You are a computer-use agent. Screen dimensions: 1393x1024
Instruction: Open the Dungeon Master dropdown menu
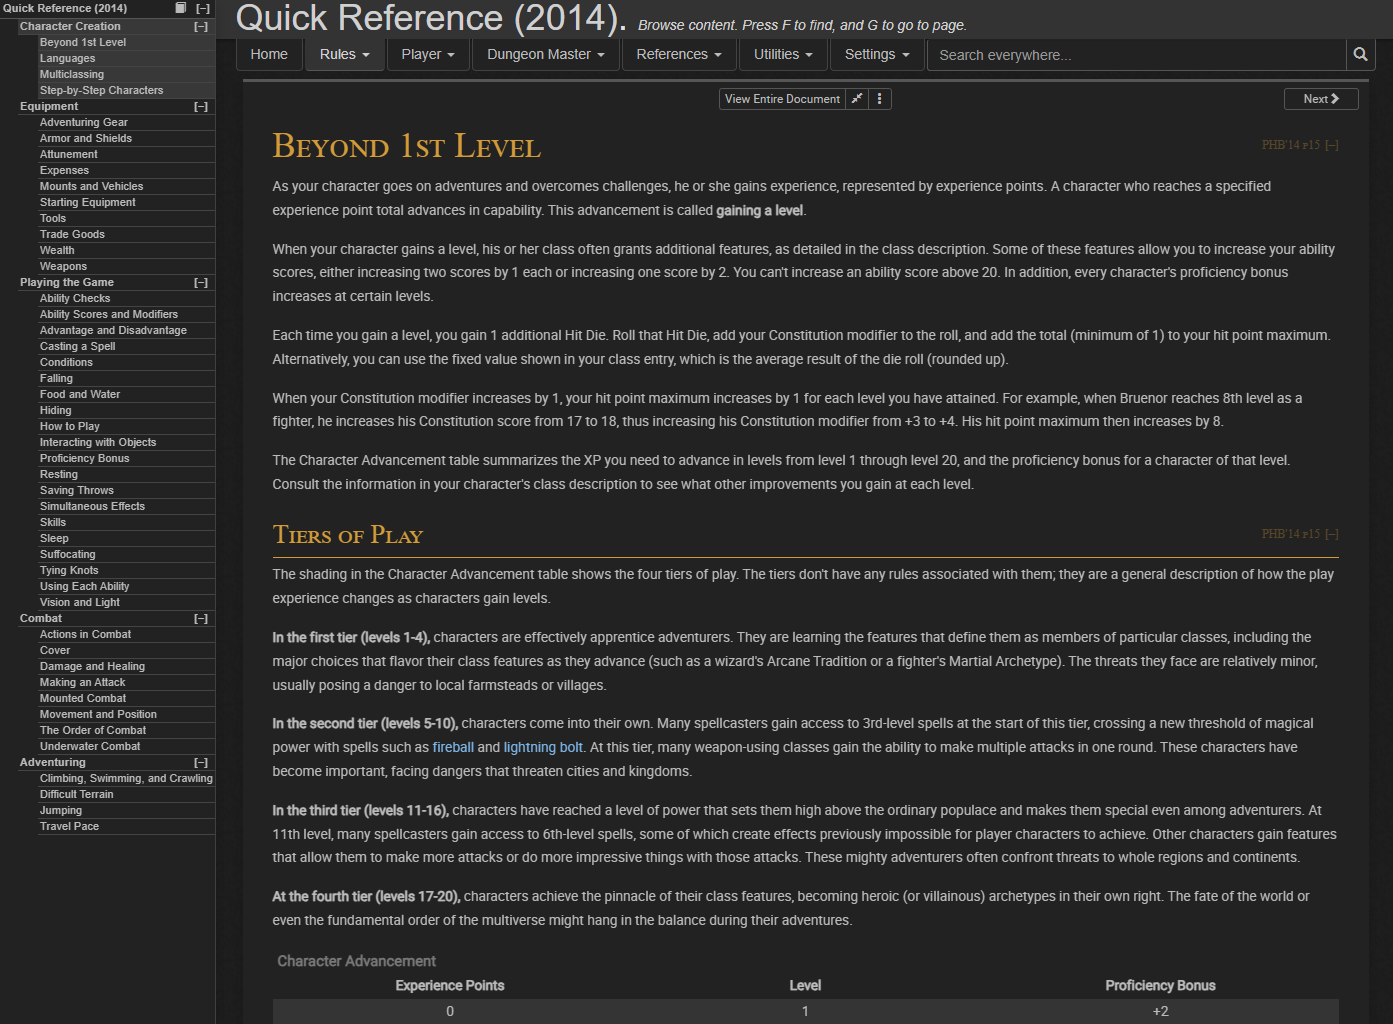tap(546, 55)
